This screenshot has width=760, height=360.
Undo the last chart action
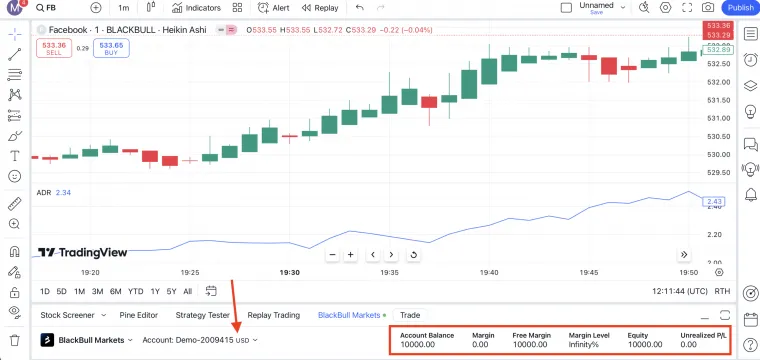pos(359,8)
